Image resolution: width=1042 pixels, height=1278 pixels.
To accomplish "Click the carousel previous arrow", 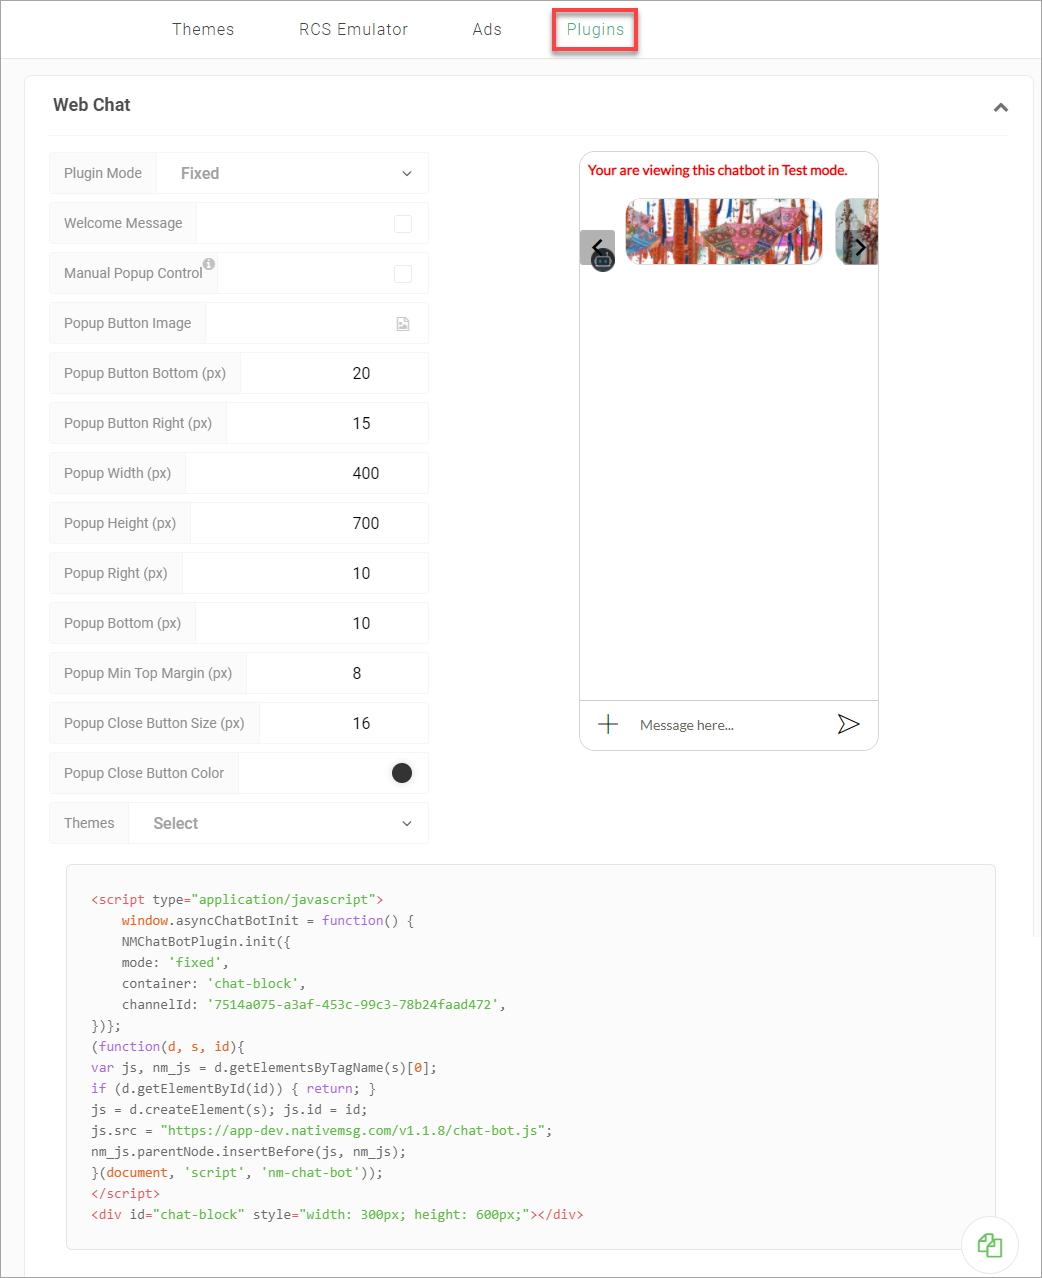I will coord(597,247).
